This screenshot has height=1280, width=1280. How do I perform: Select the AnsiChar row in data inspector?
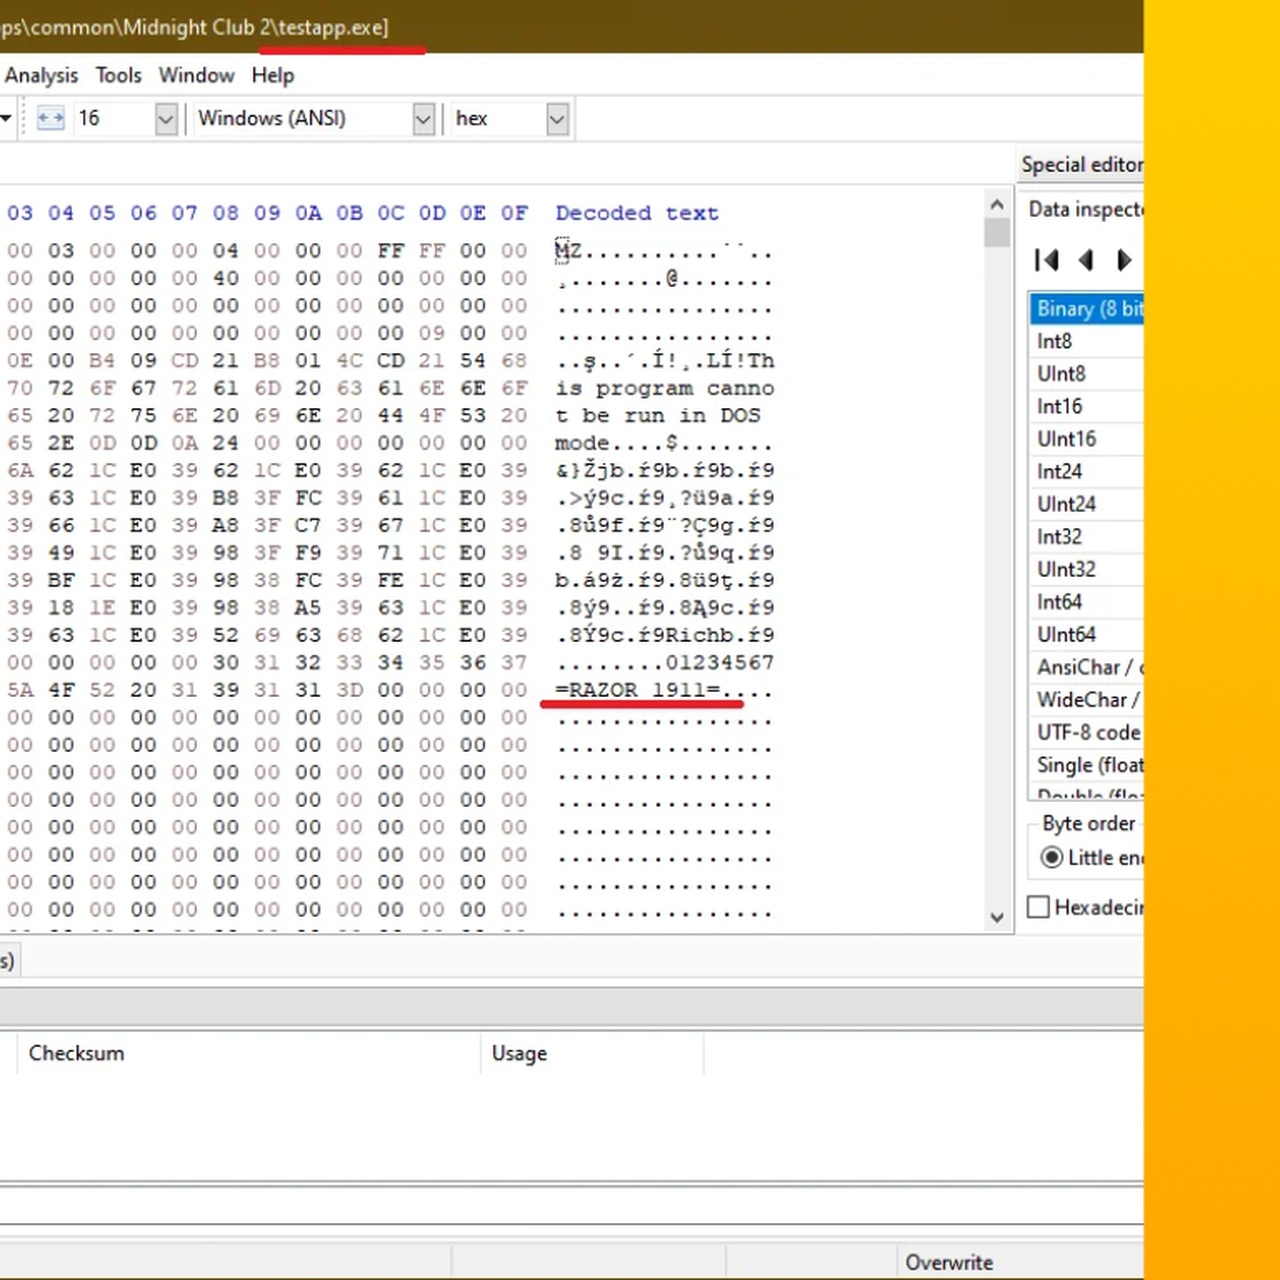pyautogui.click(x=1087, y=667)
